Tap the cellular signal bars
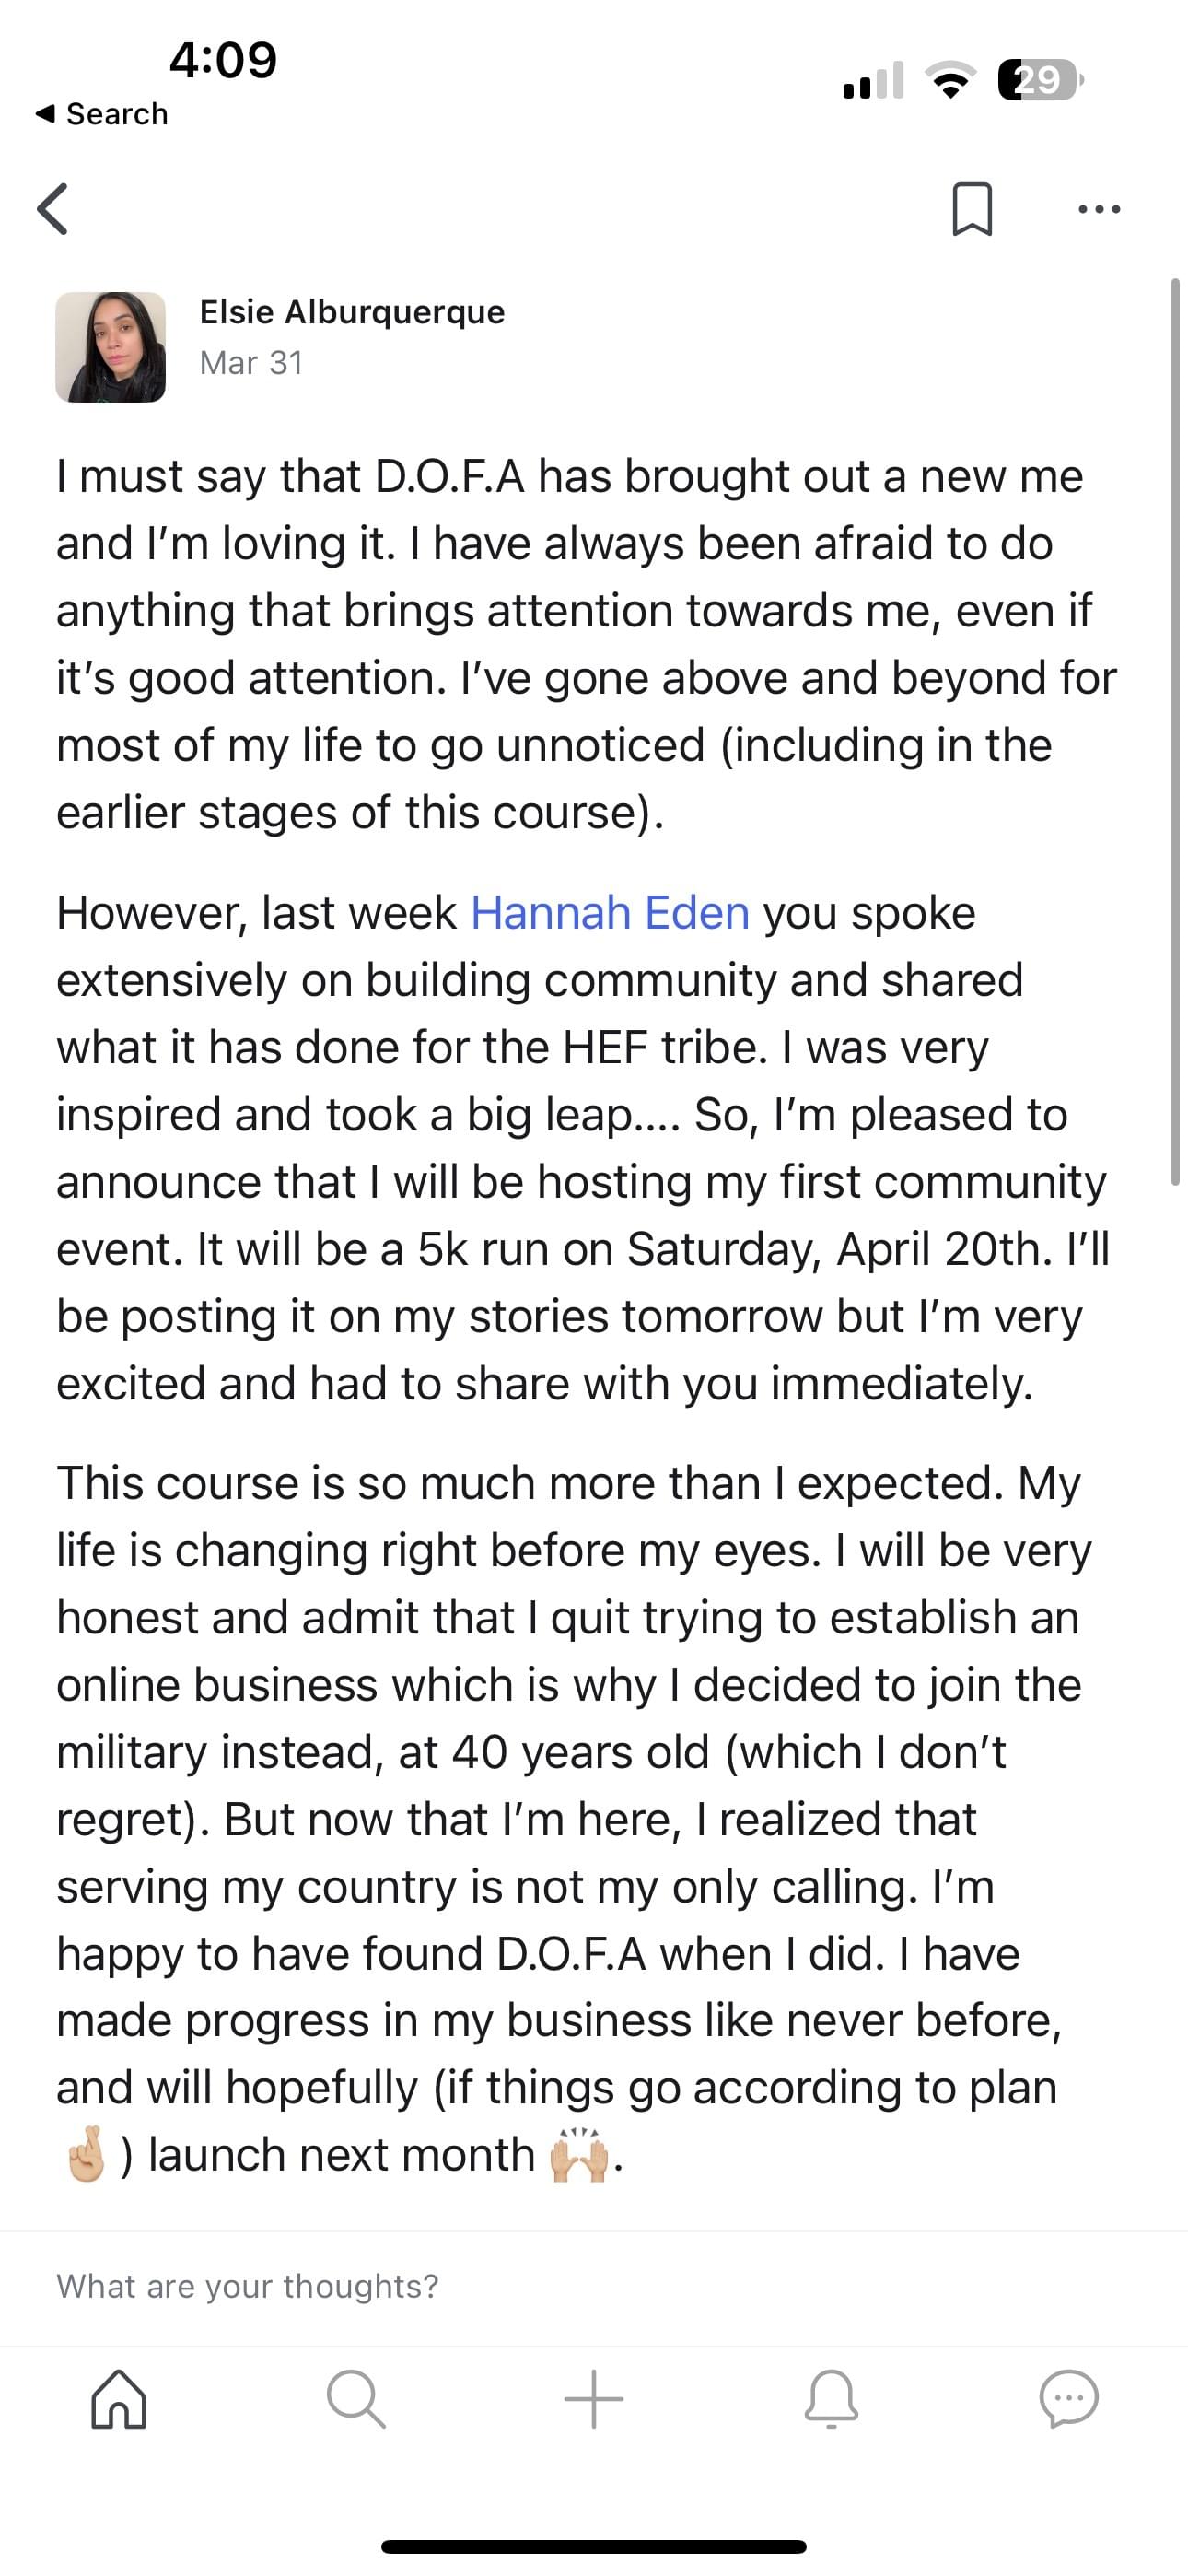 pyautogui.click(x=873, y=80)
